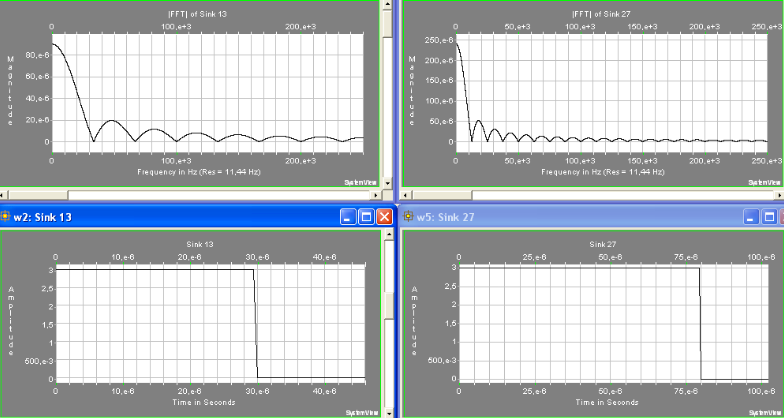Maximize the w5: Sink 27 window
This screenshot has width=784, height=418.
pos(770,216)
